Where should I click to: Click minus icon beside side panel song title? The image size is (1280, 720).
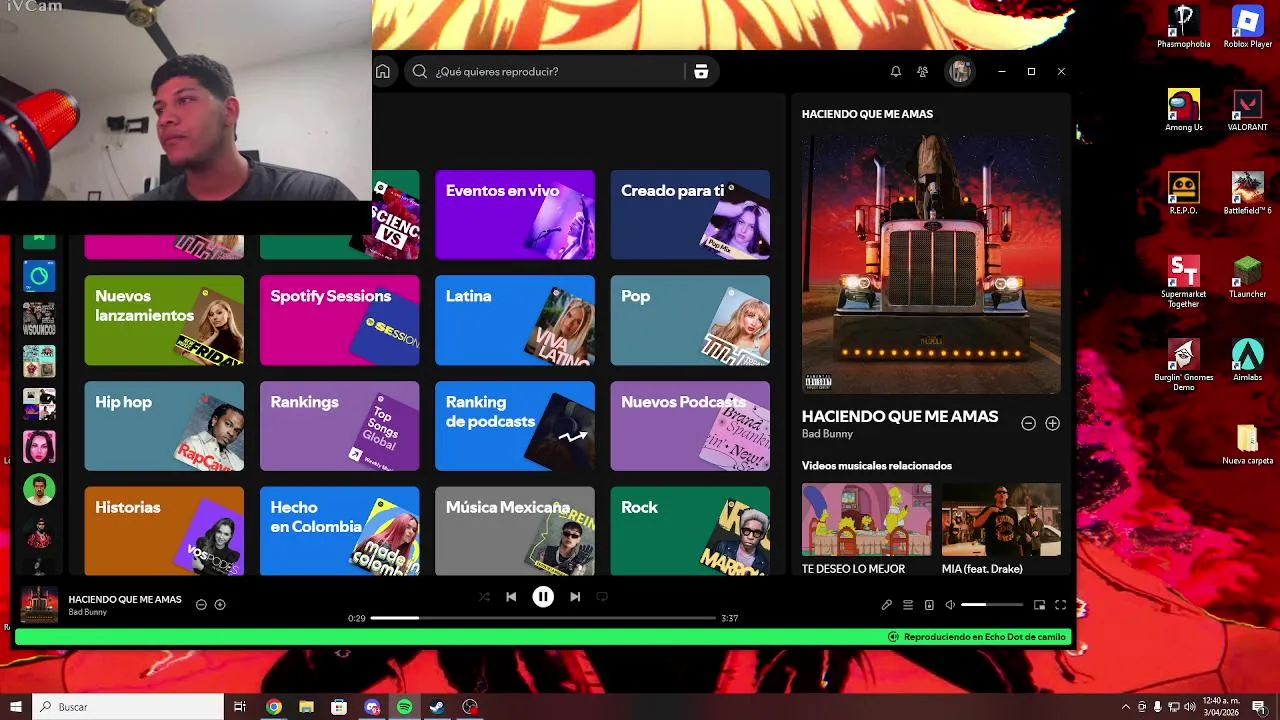coord(1028,423)
